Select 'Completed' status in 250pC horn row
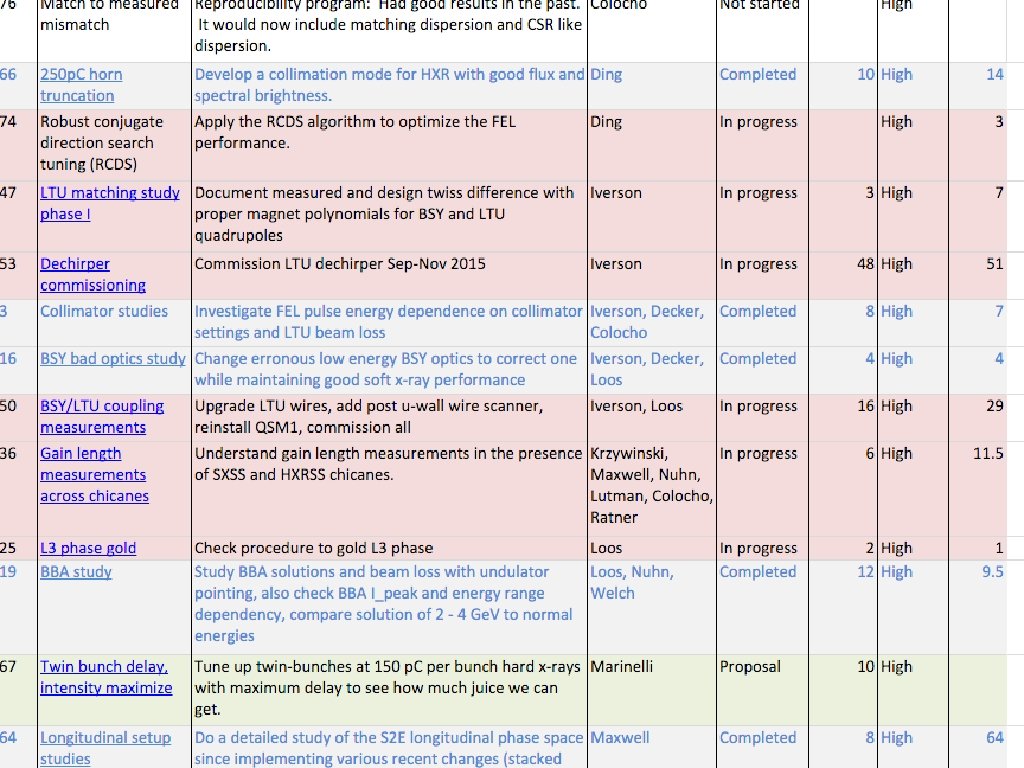 pos(762,86)
